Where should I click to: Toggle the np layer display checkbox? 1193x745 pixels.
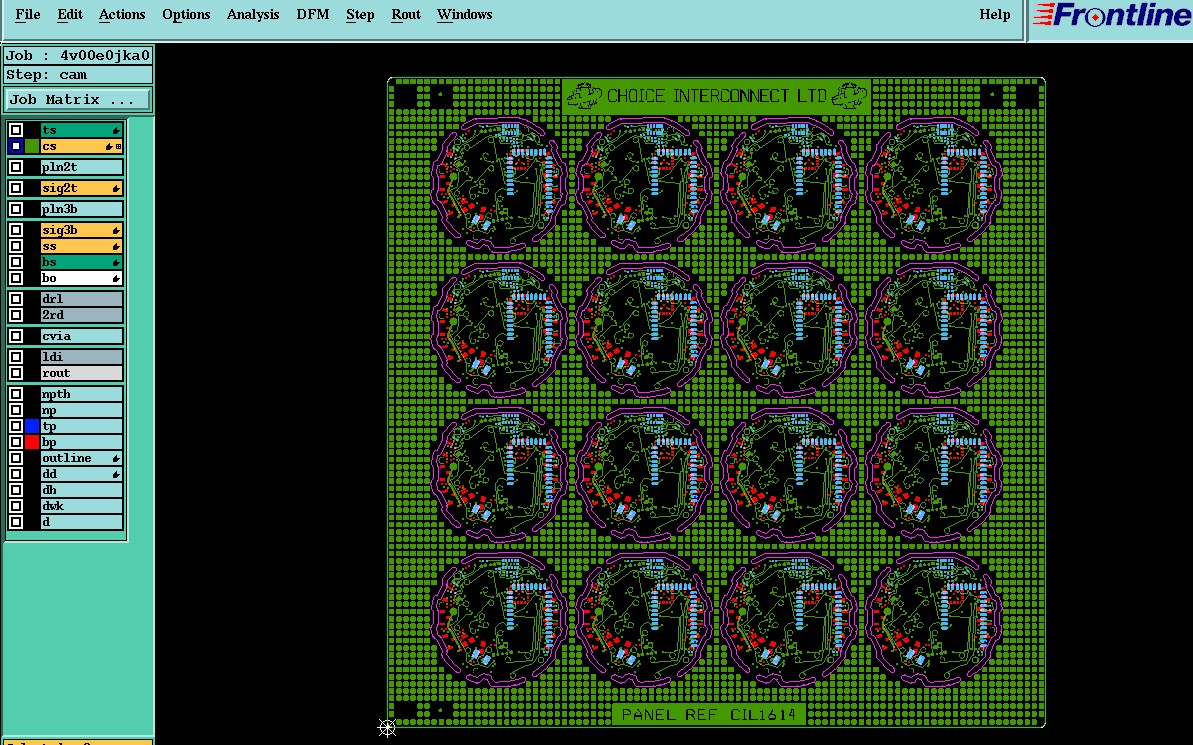[x=16, y=410]
